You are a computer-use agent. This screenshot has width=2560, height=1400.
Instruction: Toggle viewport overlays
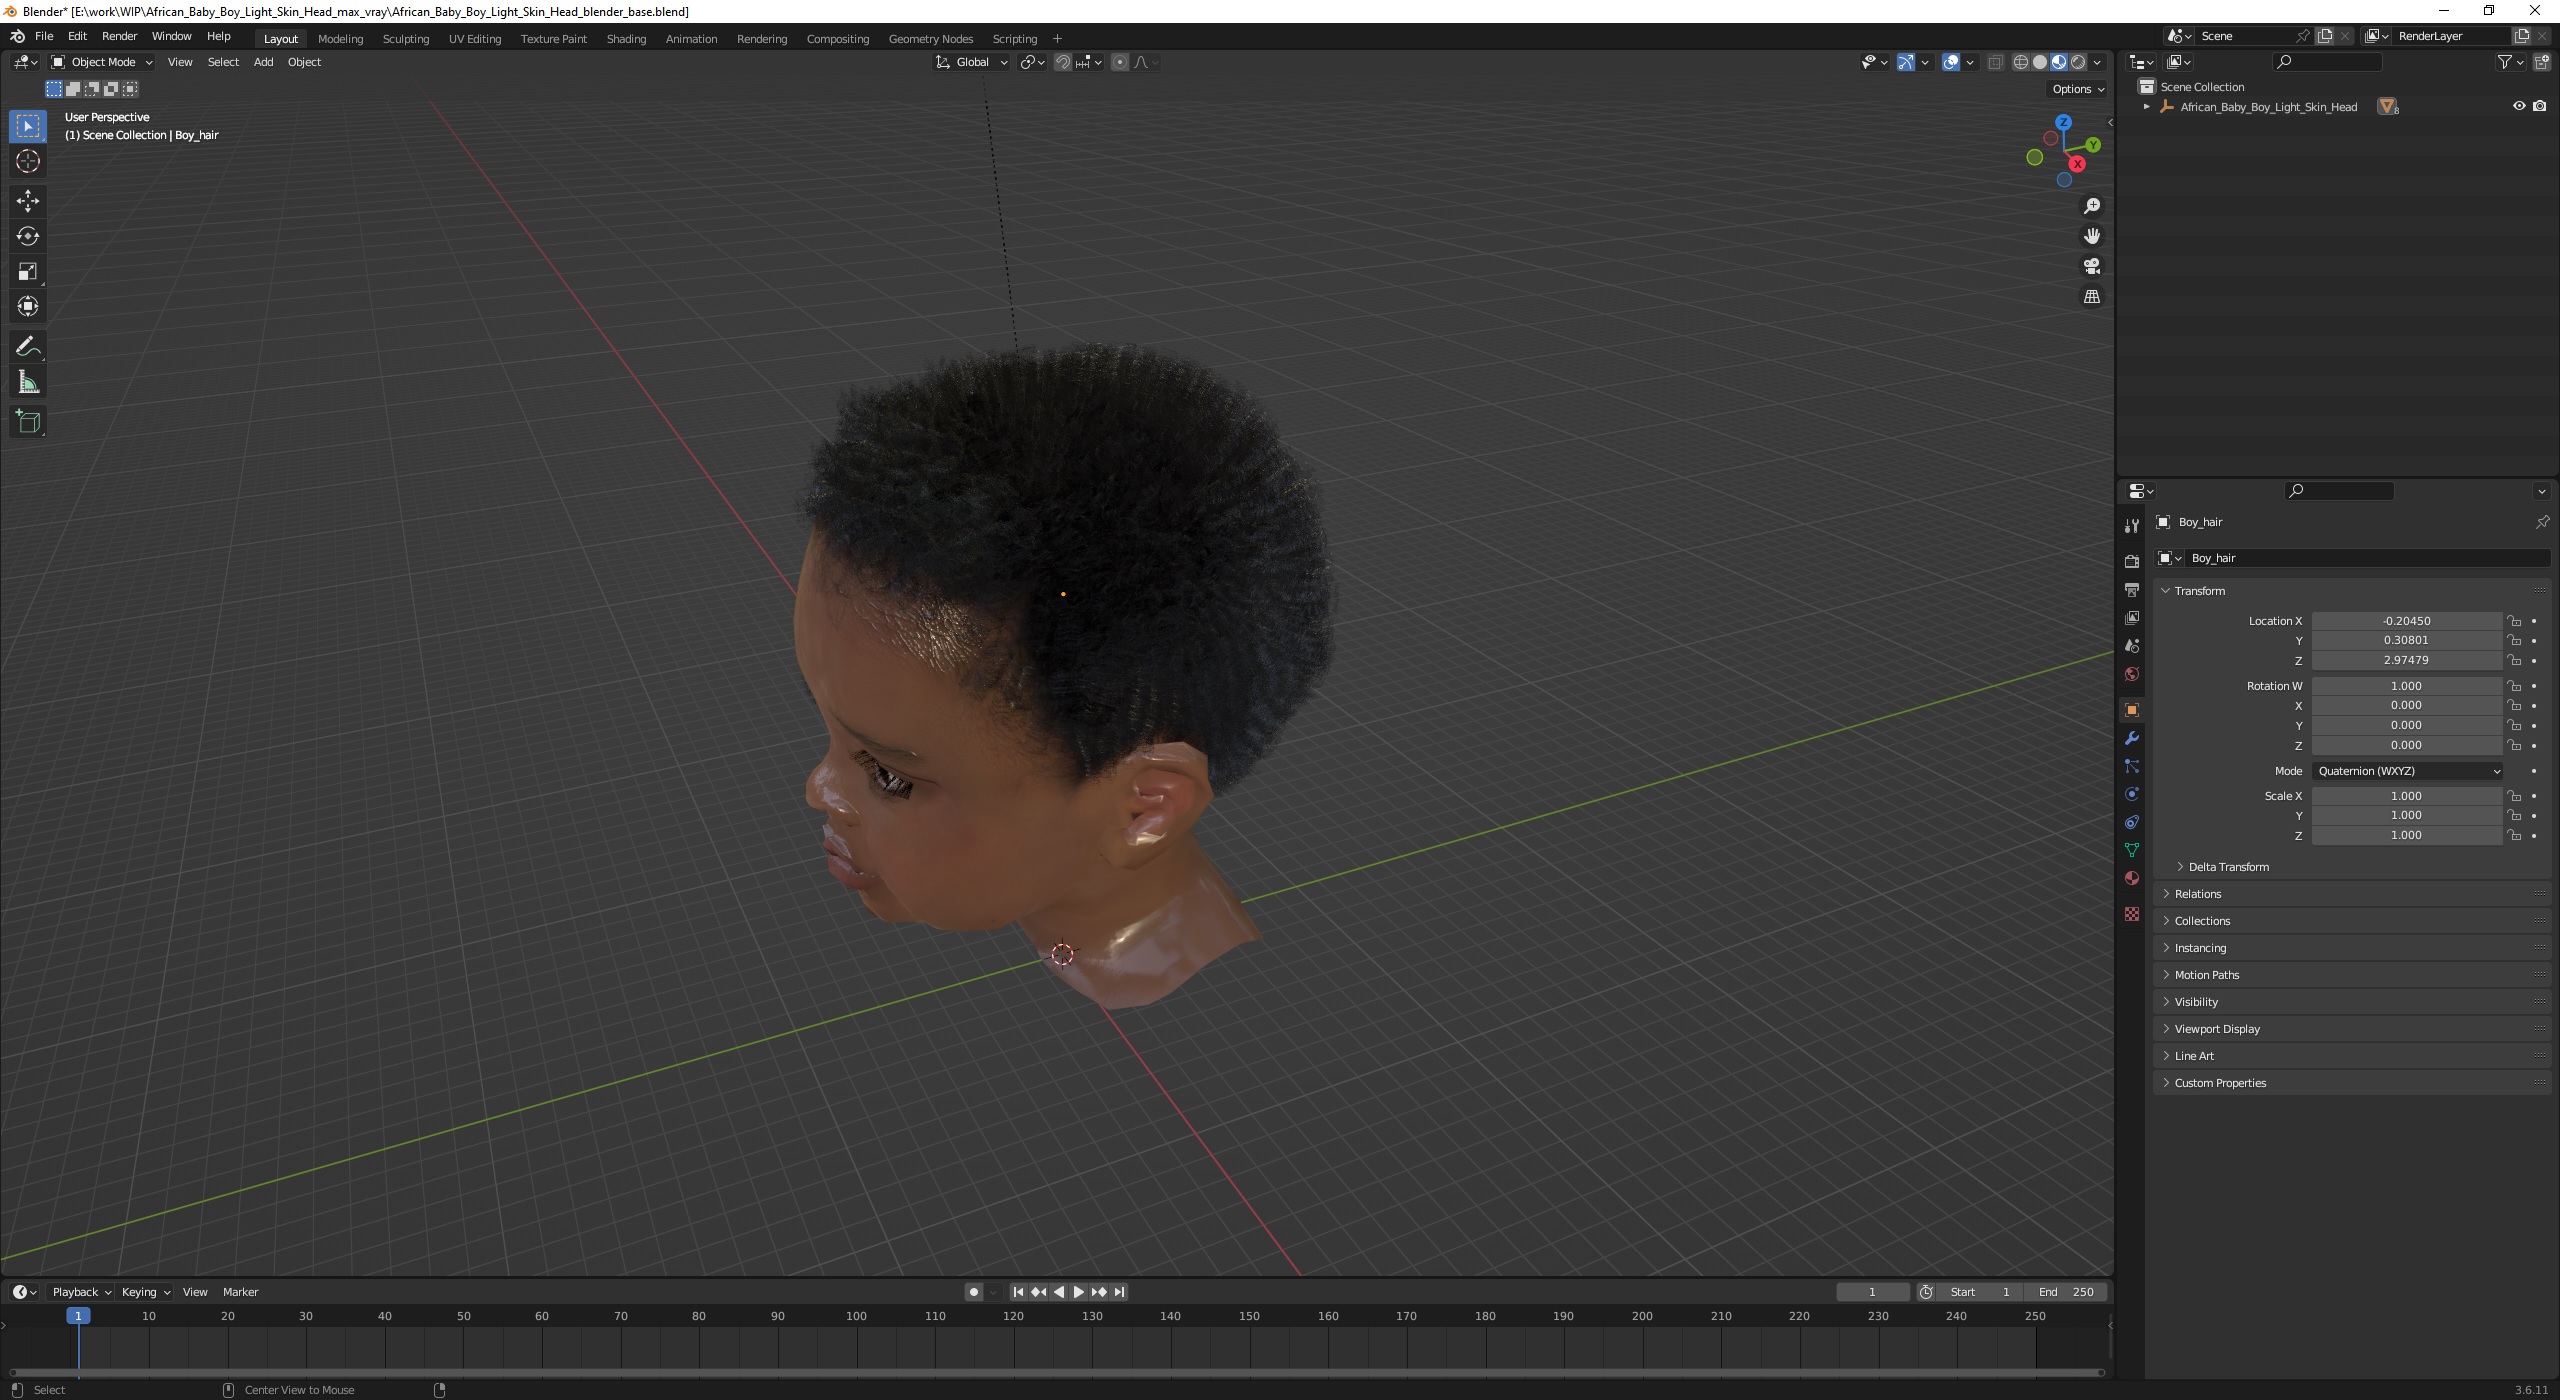click(1950, 62)
